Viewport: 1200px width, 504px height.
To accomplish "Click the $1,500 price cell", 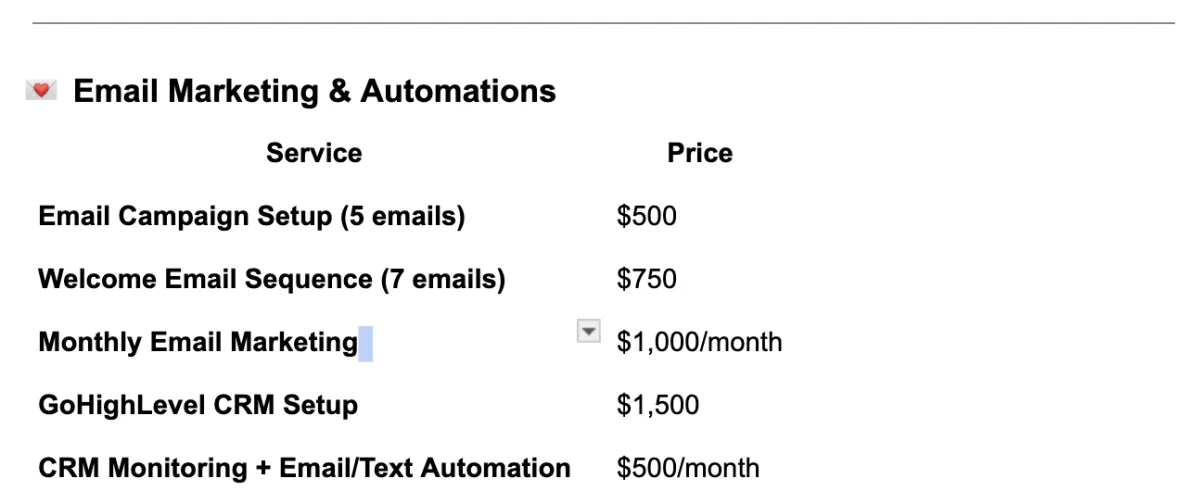I will pyautogui.click(x=658, y=405).
